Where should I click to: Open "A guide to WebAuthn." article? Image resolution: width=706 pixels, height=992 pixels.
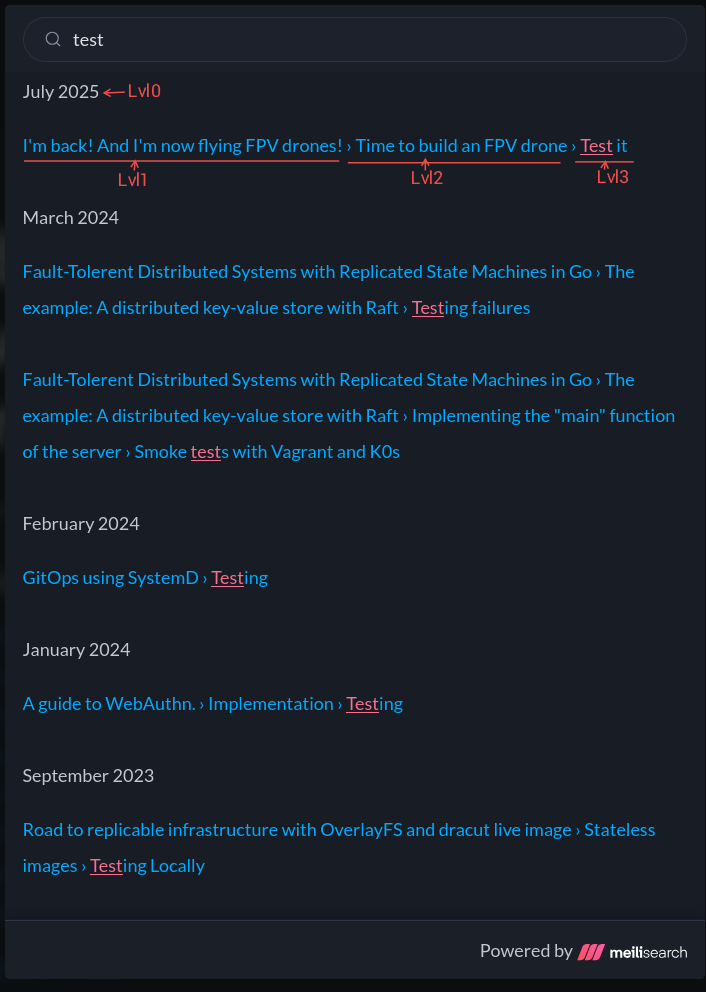pos(108,704)
